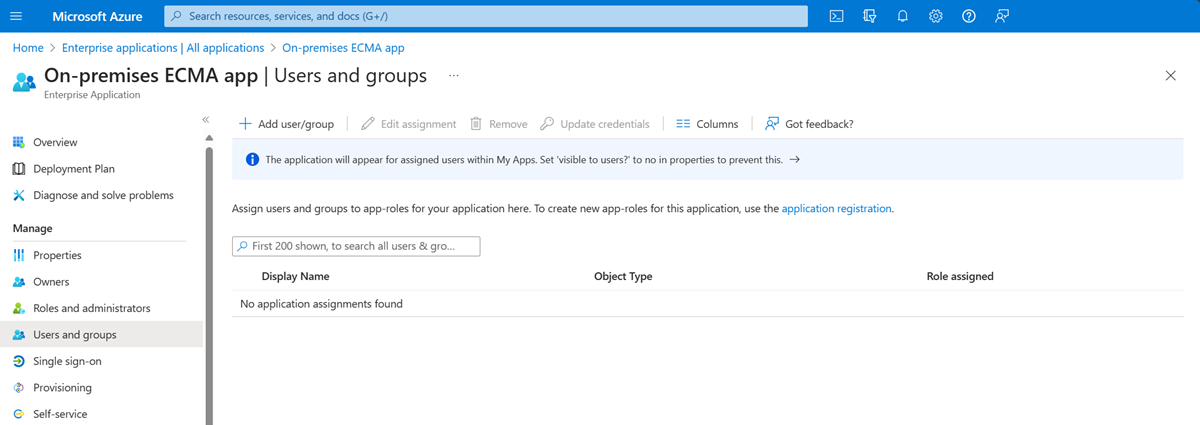Open the notifications bell
Viewport: 1200px width, 425px height.
point(902,16)
